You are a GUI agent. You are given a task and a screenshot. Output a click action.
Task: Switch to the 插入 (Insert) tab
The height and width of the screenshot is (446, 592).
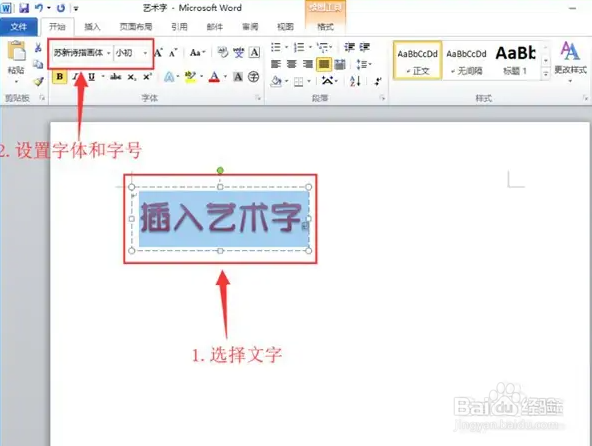92,26
